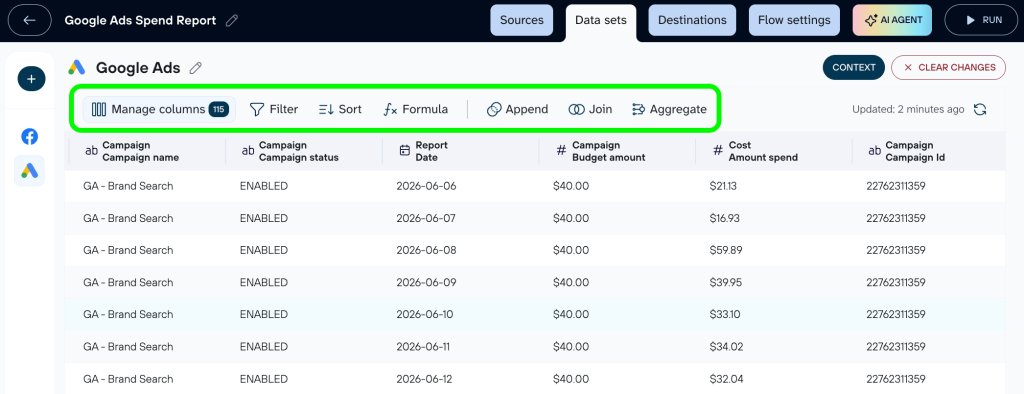Image resolution: width=1024 pixels, height=394 pixels.
Task: Click the date cell 2026-06-06
Action: (x=426, y=186)
